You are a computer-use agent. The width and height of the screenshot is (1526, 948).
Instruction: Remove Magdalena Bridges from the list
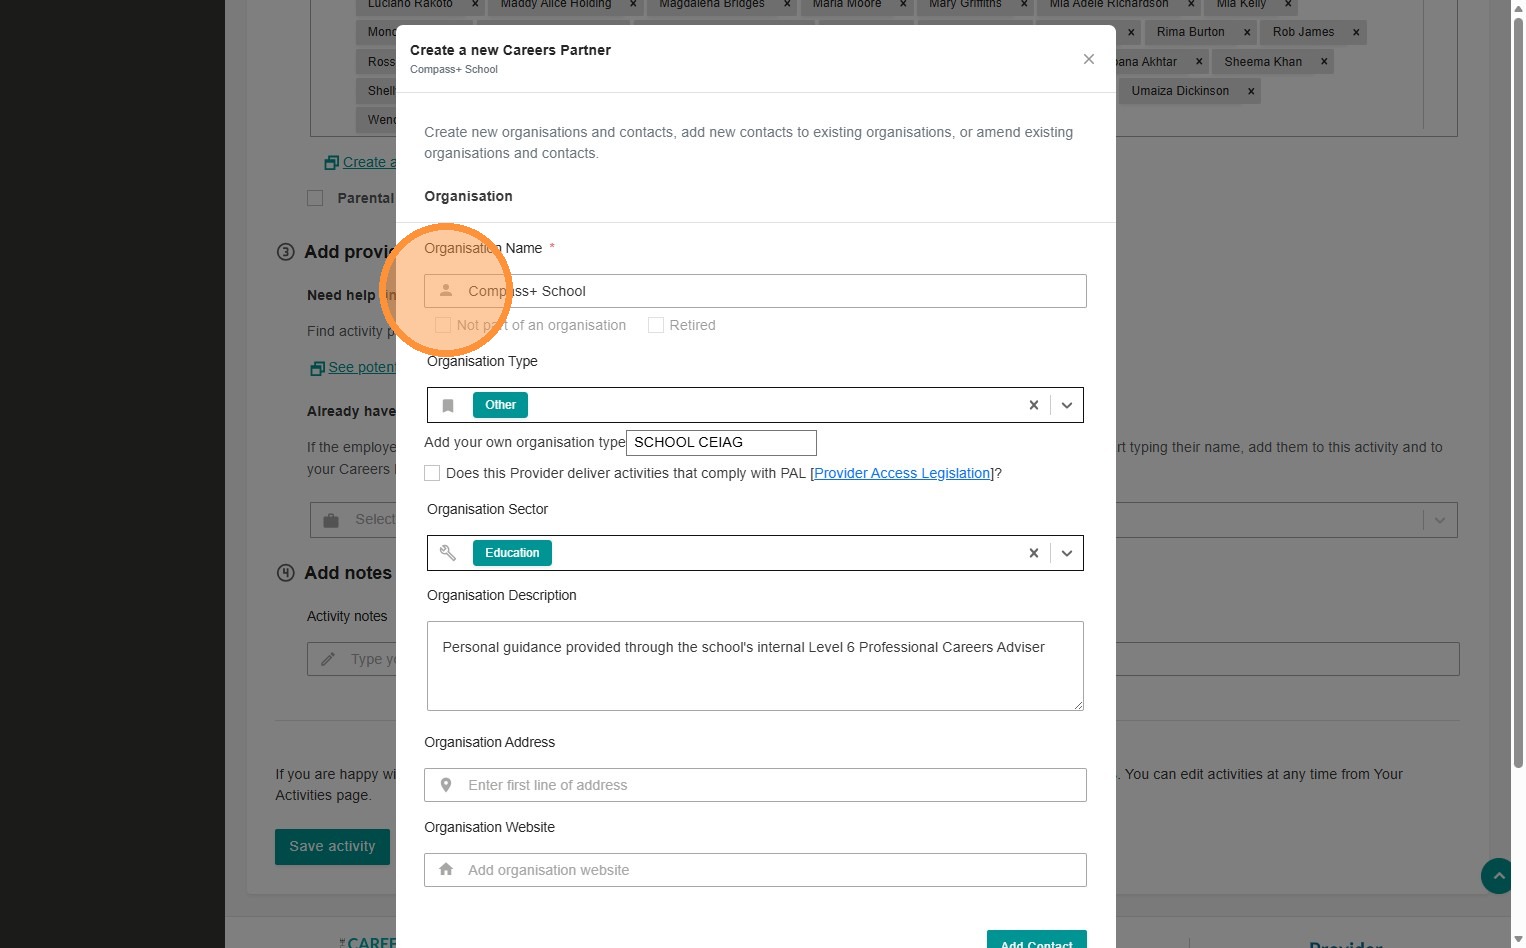click(x=787, y=4)
